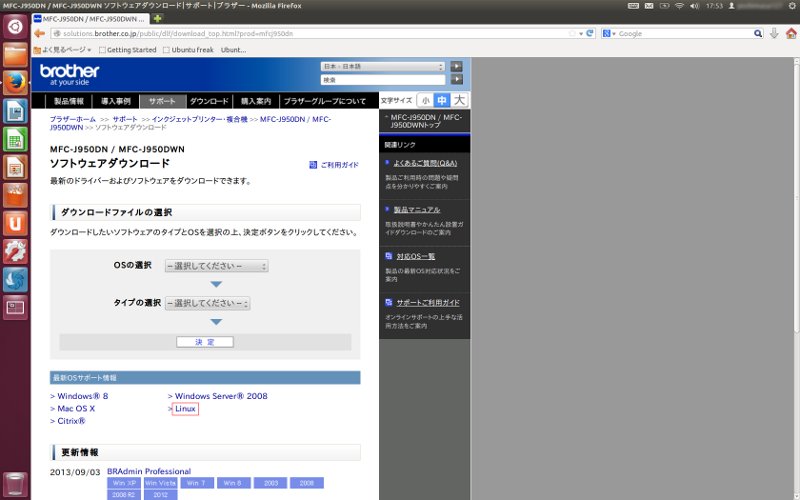Image resolution: width=800 pixels, height=500 pixels.
Task: Focus Brother site 検索 input field
Action: (383, 80)
